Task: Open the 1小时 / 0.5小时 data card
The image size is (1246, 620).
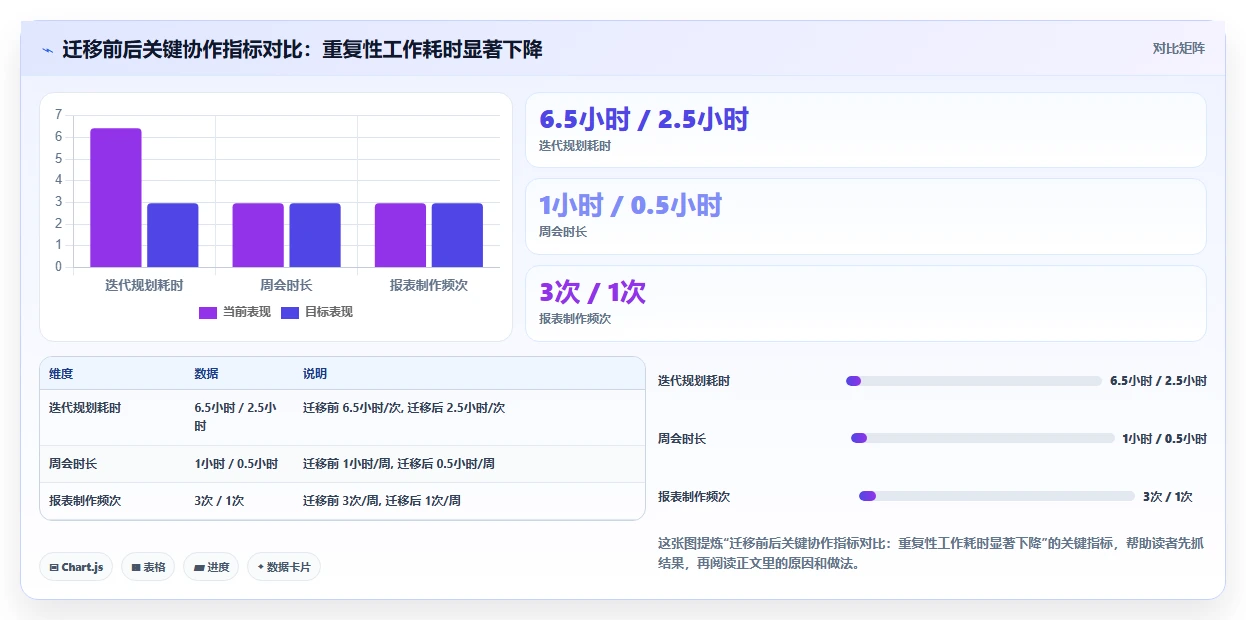Action: [x=865, y=216]
